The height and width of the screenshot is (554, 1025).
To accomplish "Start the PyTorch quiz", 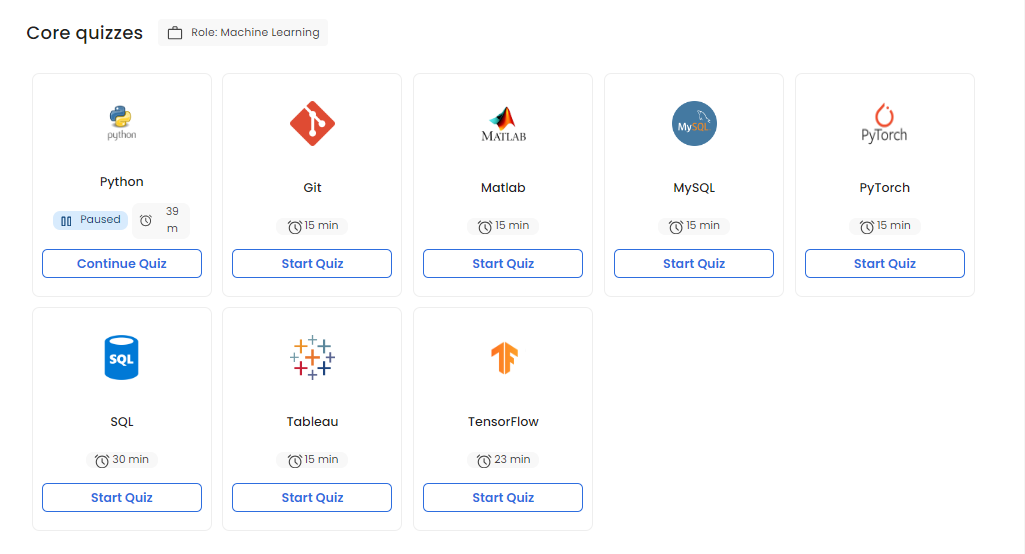I will click(x=884, y=264).
